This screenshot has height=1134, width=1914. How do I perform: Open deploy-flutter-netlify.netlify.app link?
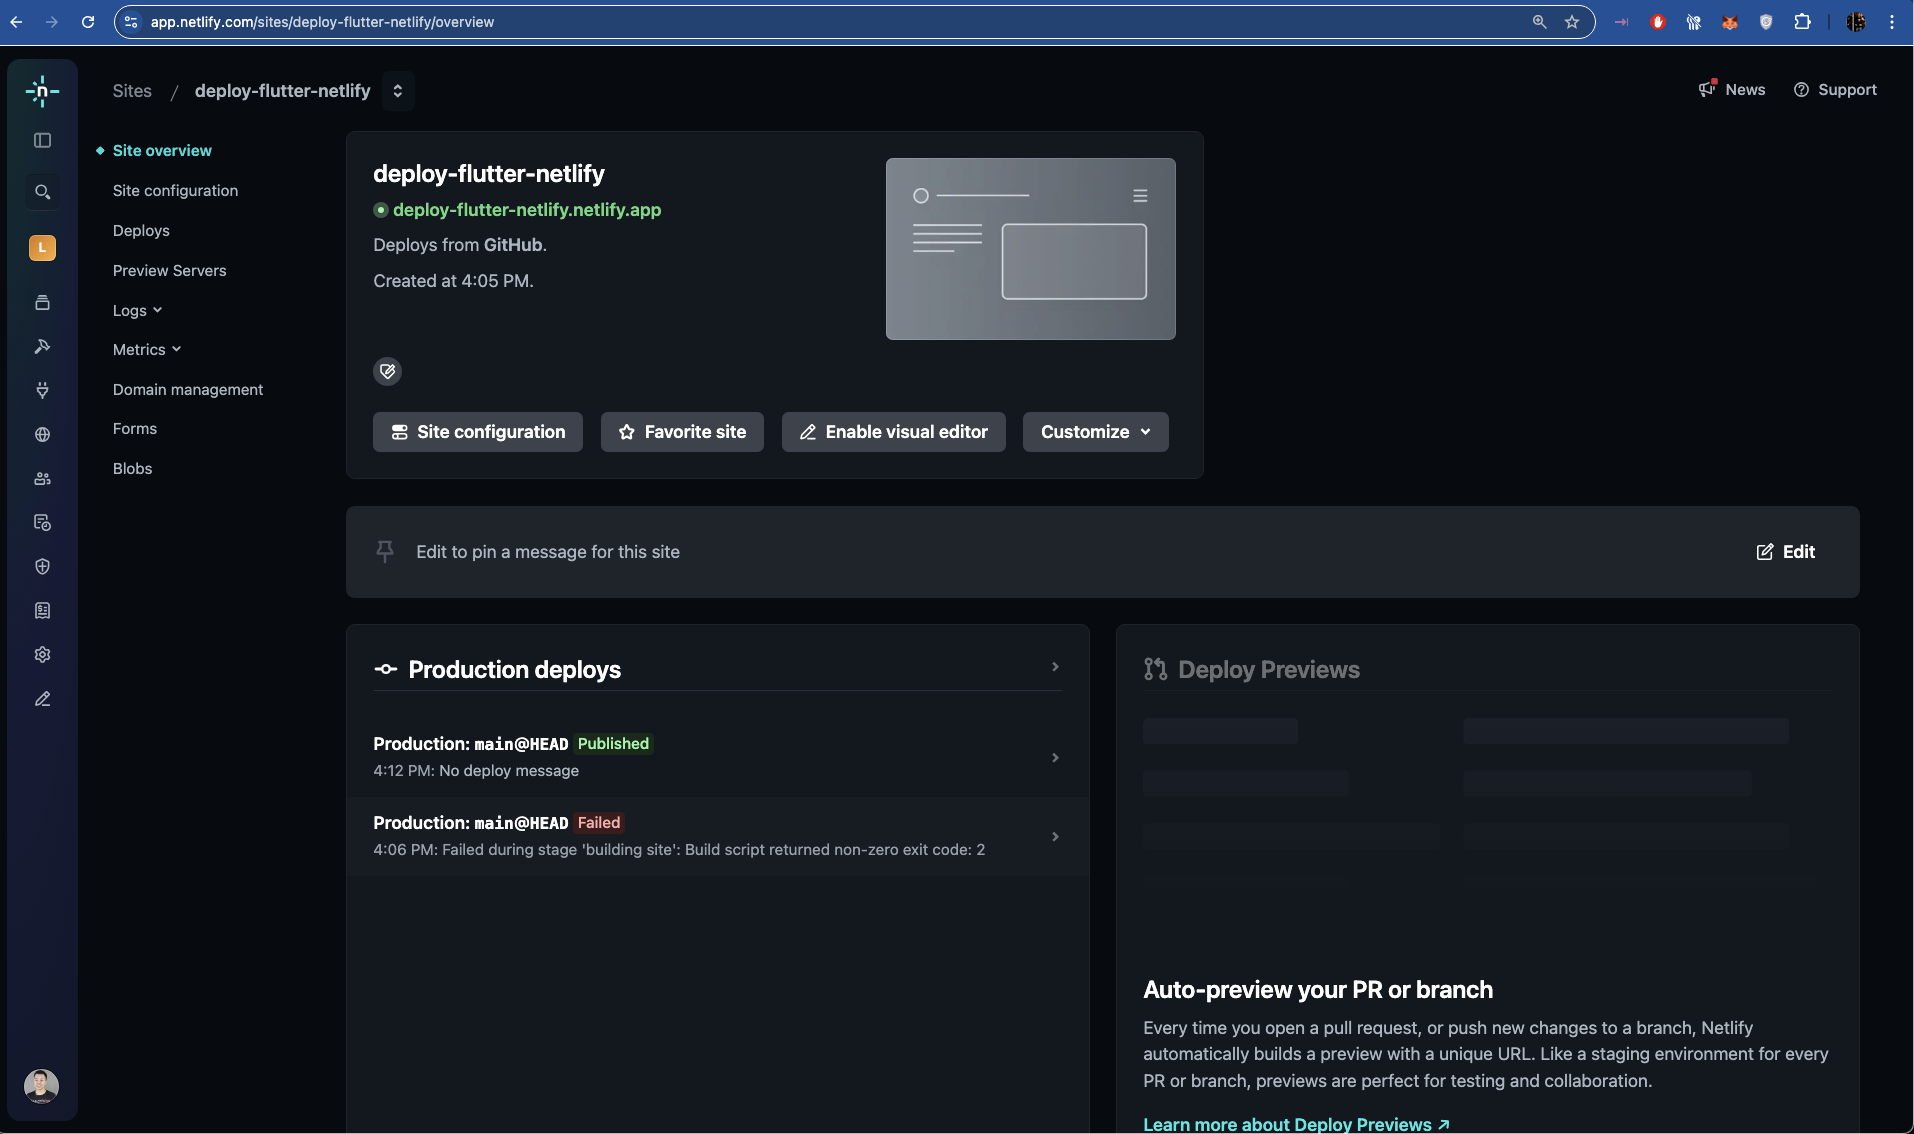point(527,210)
